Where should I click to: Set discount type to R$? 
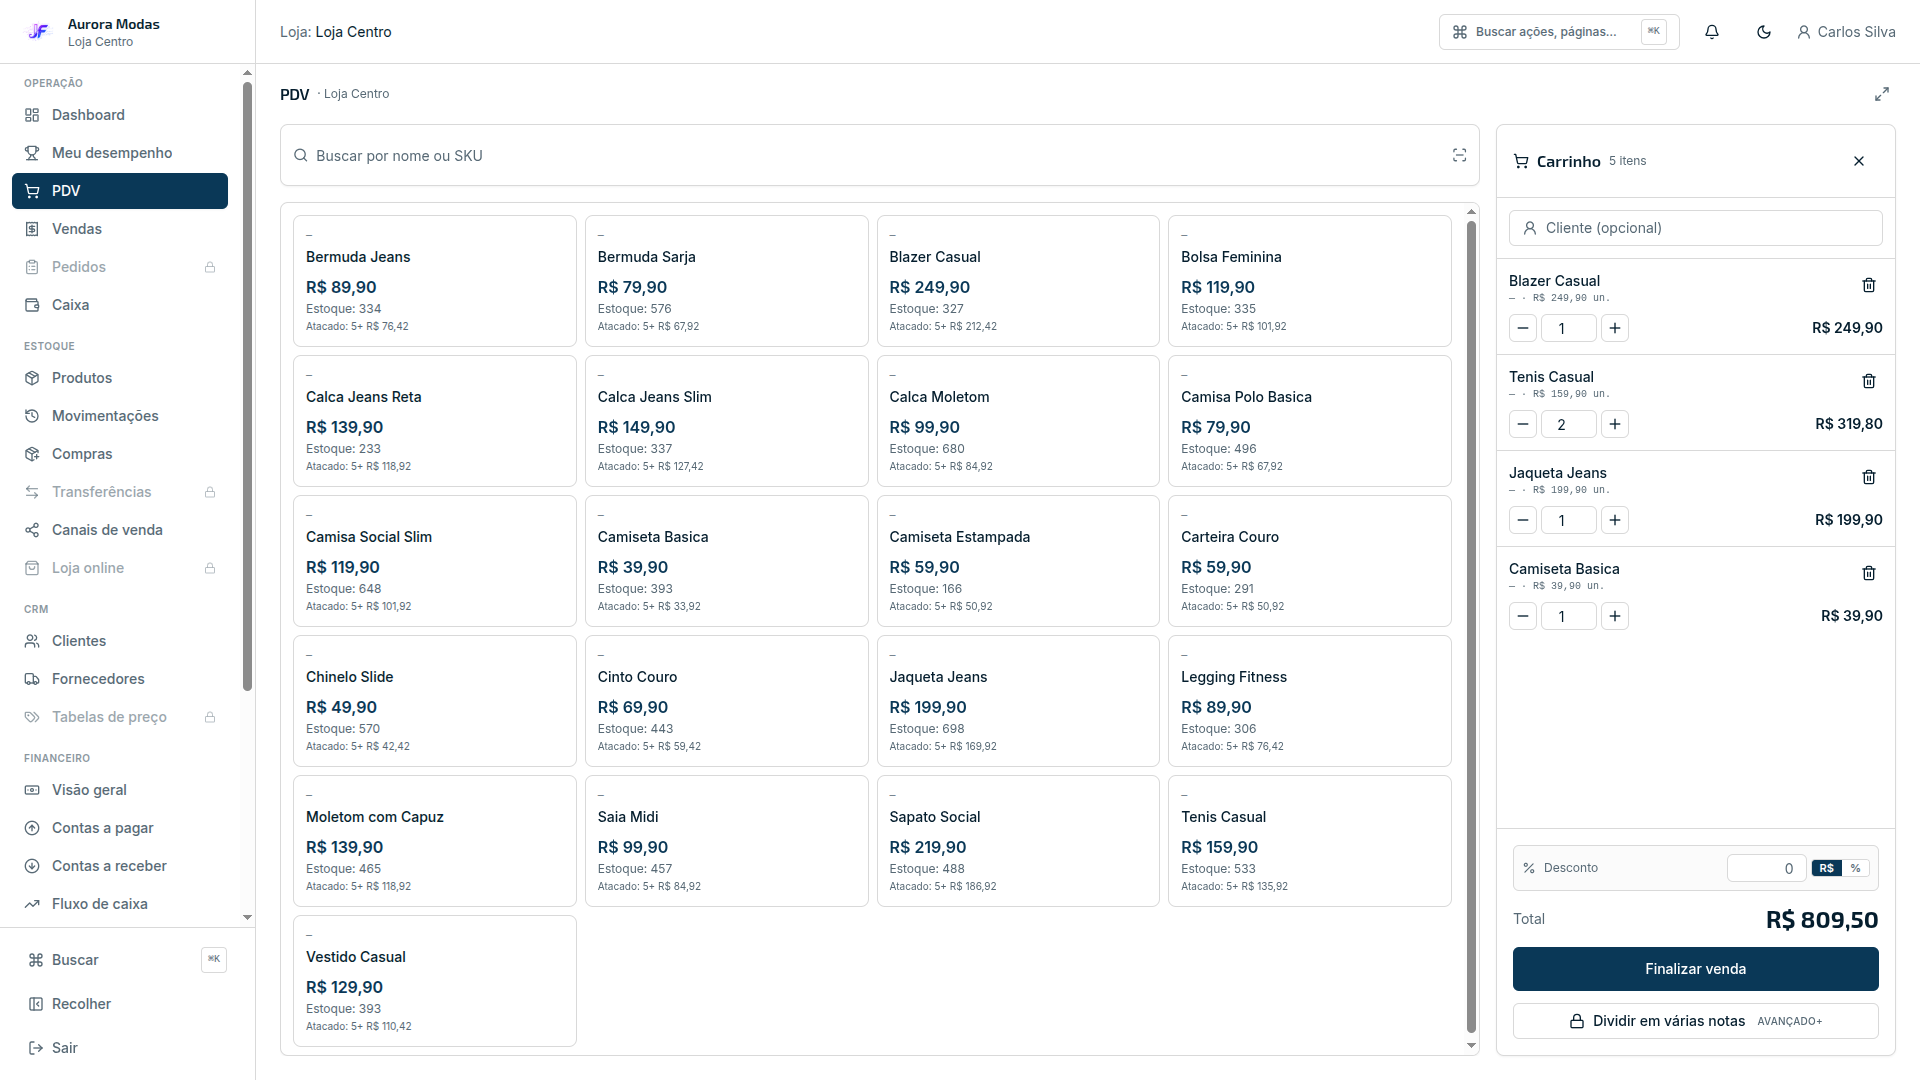pyautogui.click(x=1826, y=868)
